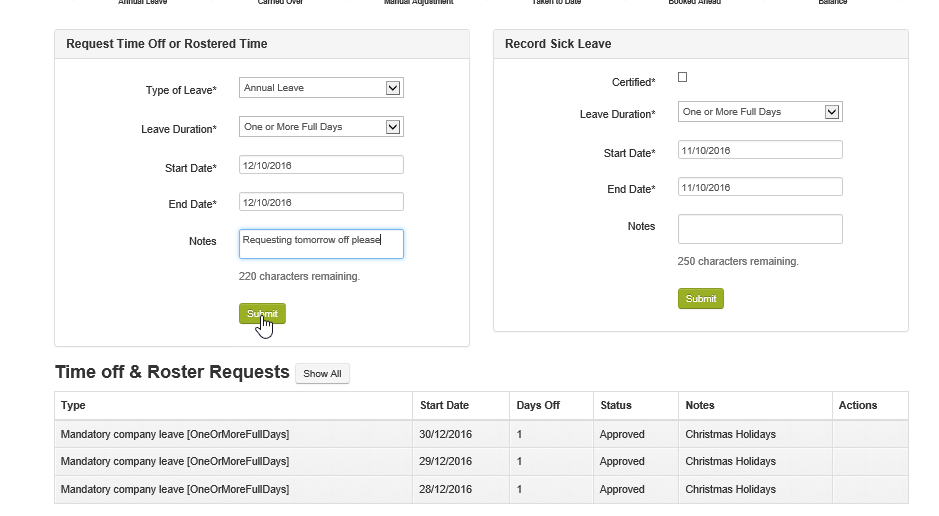Click the Start Date column header in table

[x=444, y=405]
